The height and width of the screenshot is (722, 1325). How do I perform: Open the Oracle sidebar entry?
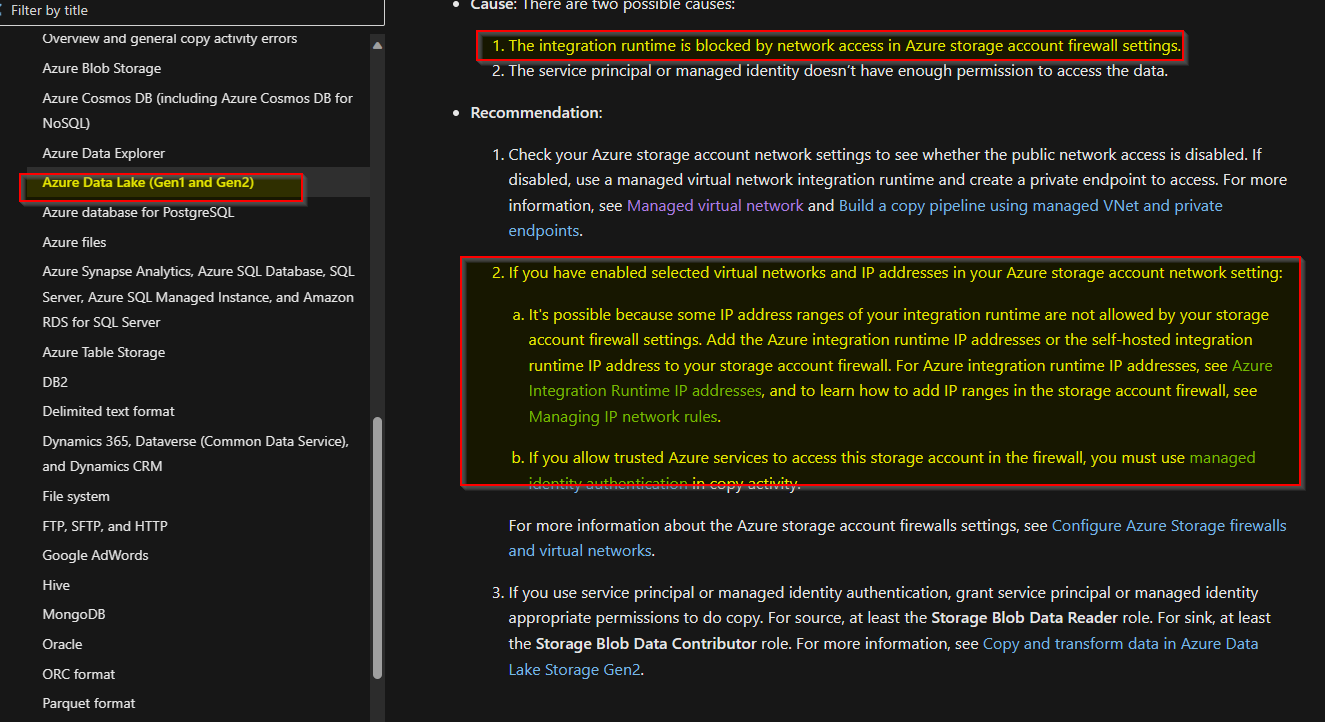(62, 645)
